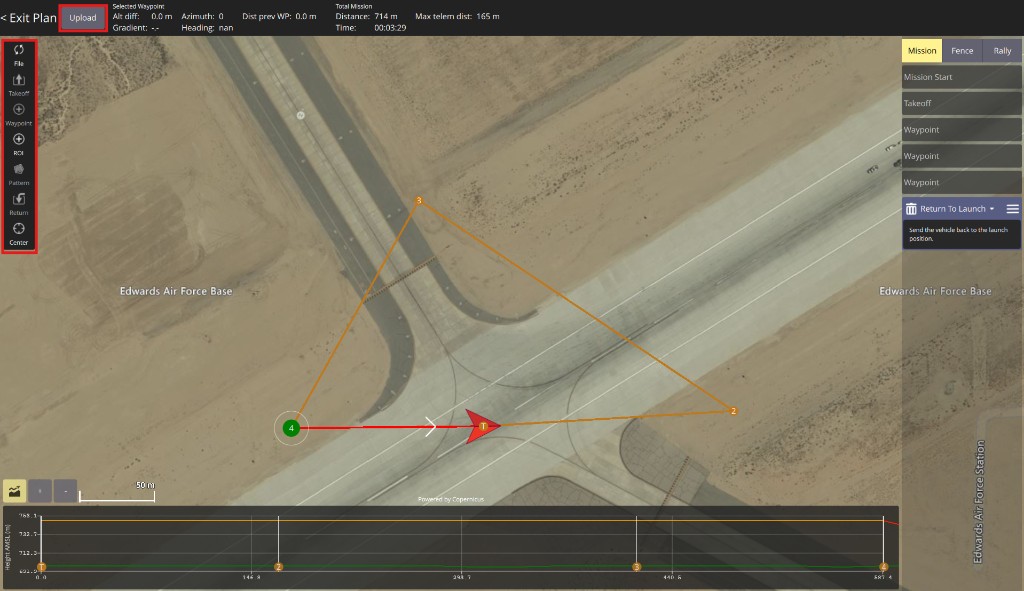Click the Azimuth value in the top bar
The height and width of the screenshot is (591, 1024).
pos(221,16)
